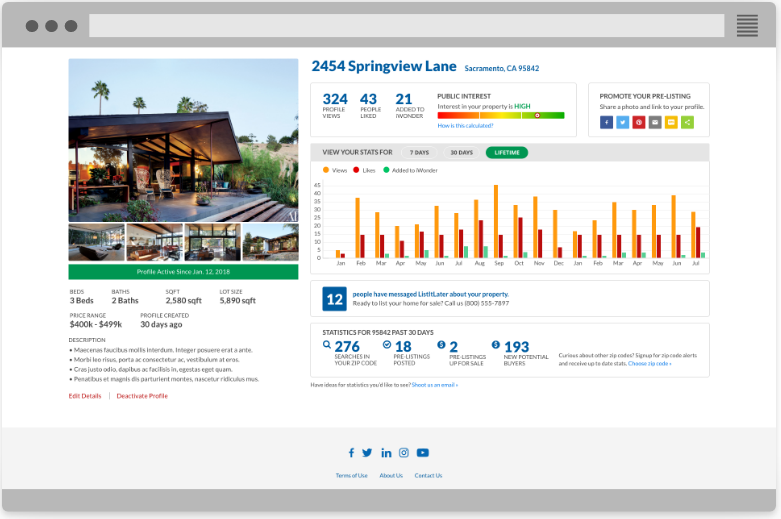The image size is (781, 519).
Task: Open the YouTube icon in footer
Action: coord(423,453)
